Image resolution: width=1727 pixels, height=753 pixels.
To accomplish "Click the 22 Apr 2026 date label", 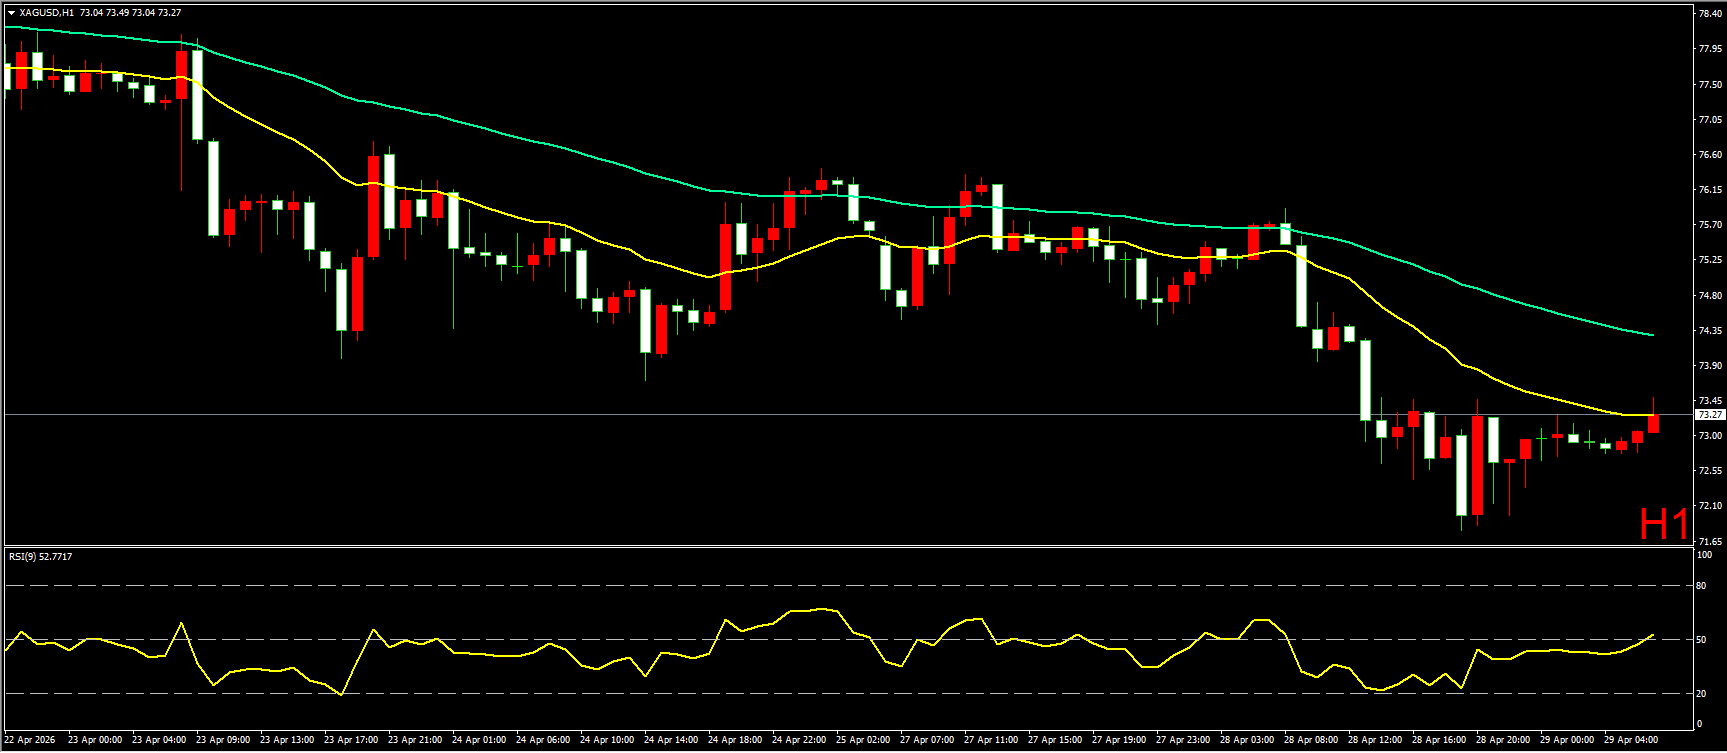I will [x=30, y=740].
